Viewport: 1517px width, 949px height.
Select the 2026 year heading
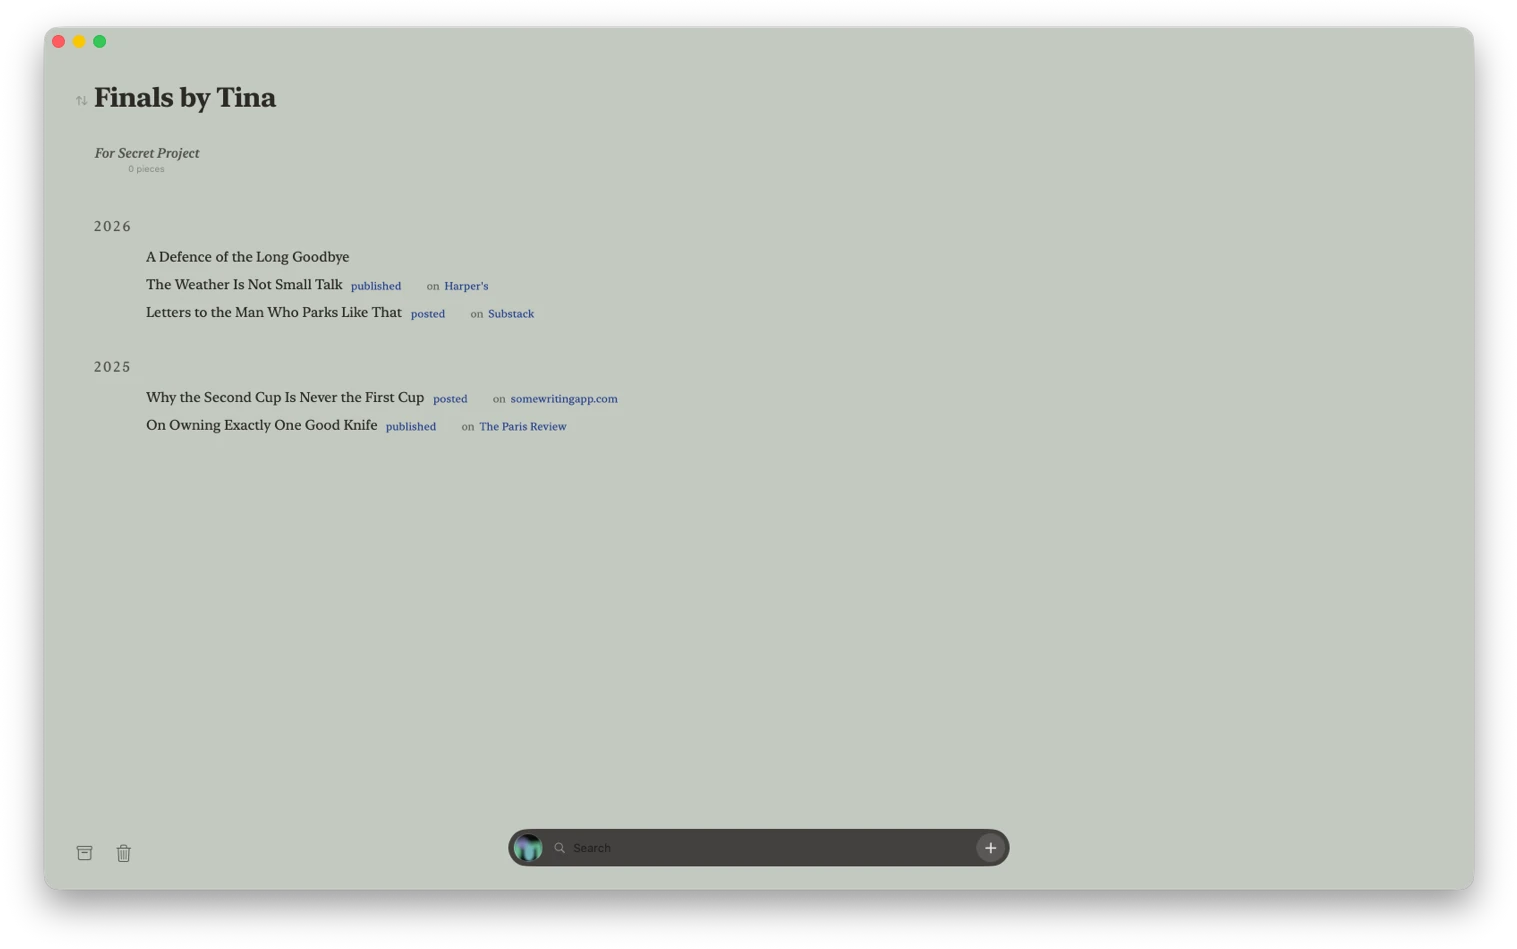113,227
